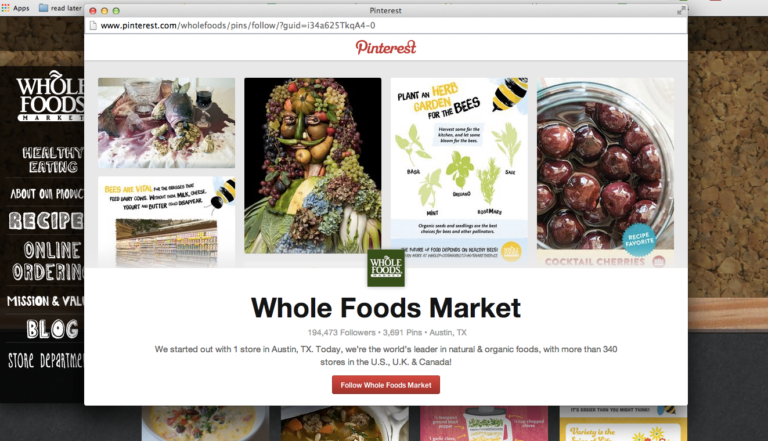This screenshot has height=441, width=768.
Task: Open the Plant an Herb Garden pin
Action: pos(459,172)
